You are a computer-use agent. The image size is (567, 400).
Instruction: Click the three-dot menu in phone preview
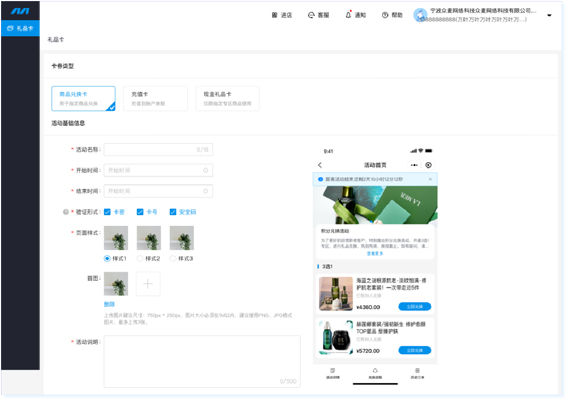[x=414, y=165]
